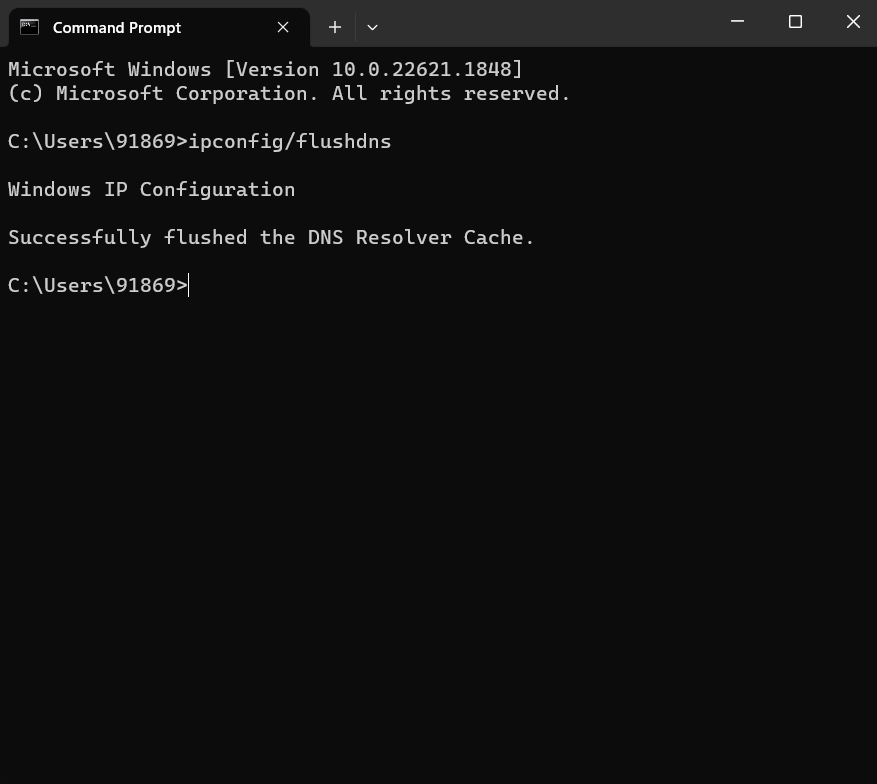The image size is (877, 784).
Task: Click the C:\Users\91869 prompt text
Action: 90,285
